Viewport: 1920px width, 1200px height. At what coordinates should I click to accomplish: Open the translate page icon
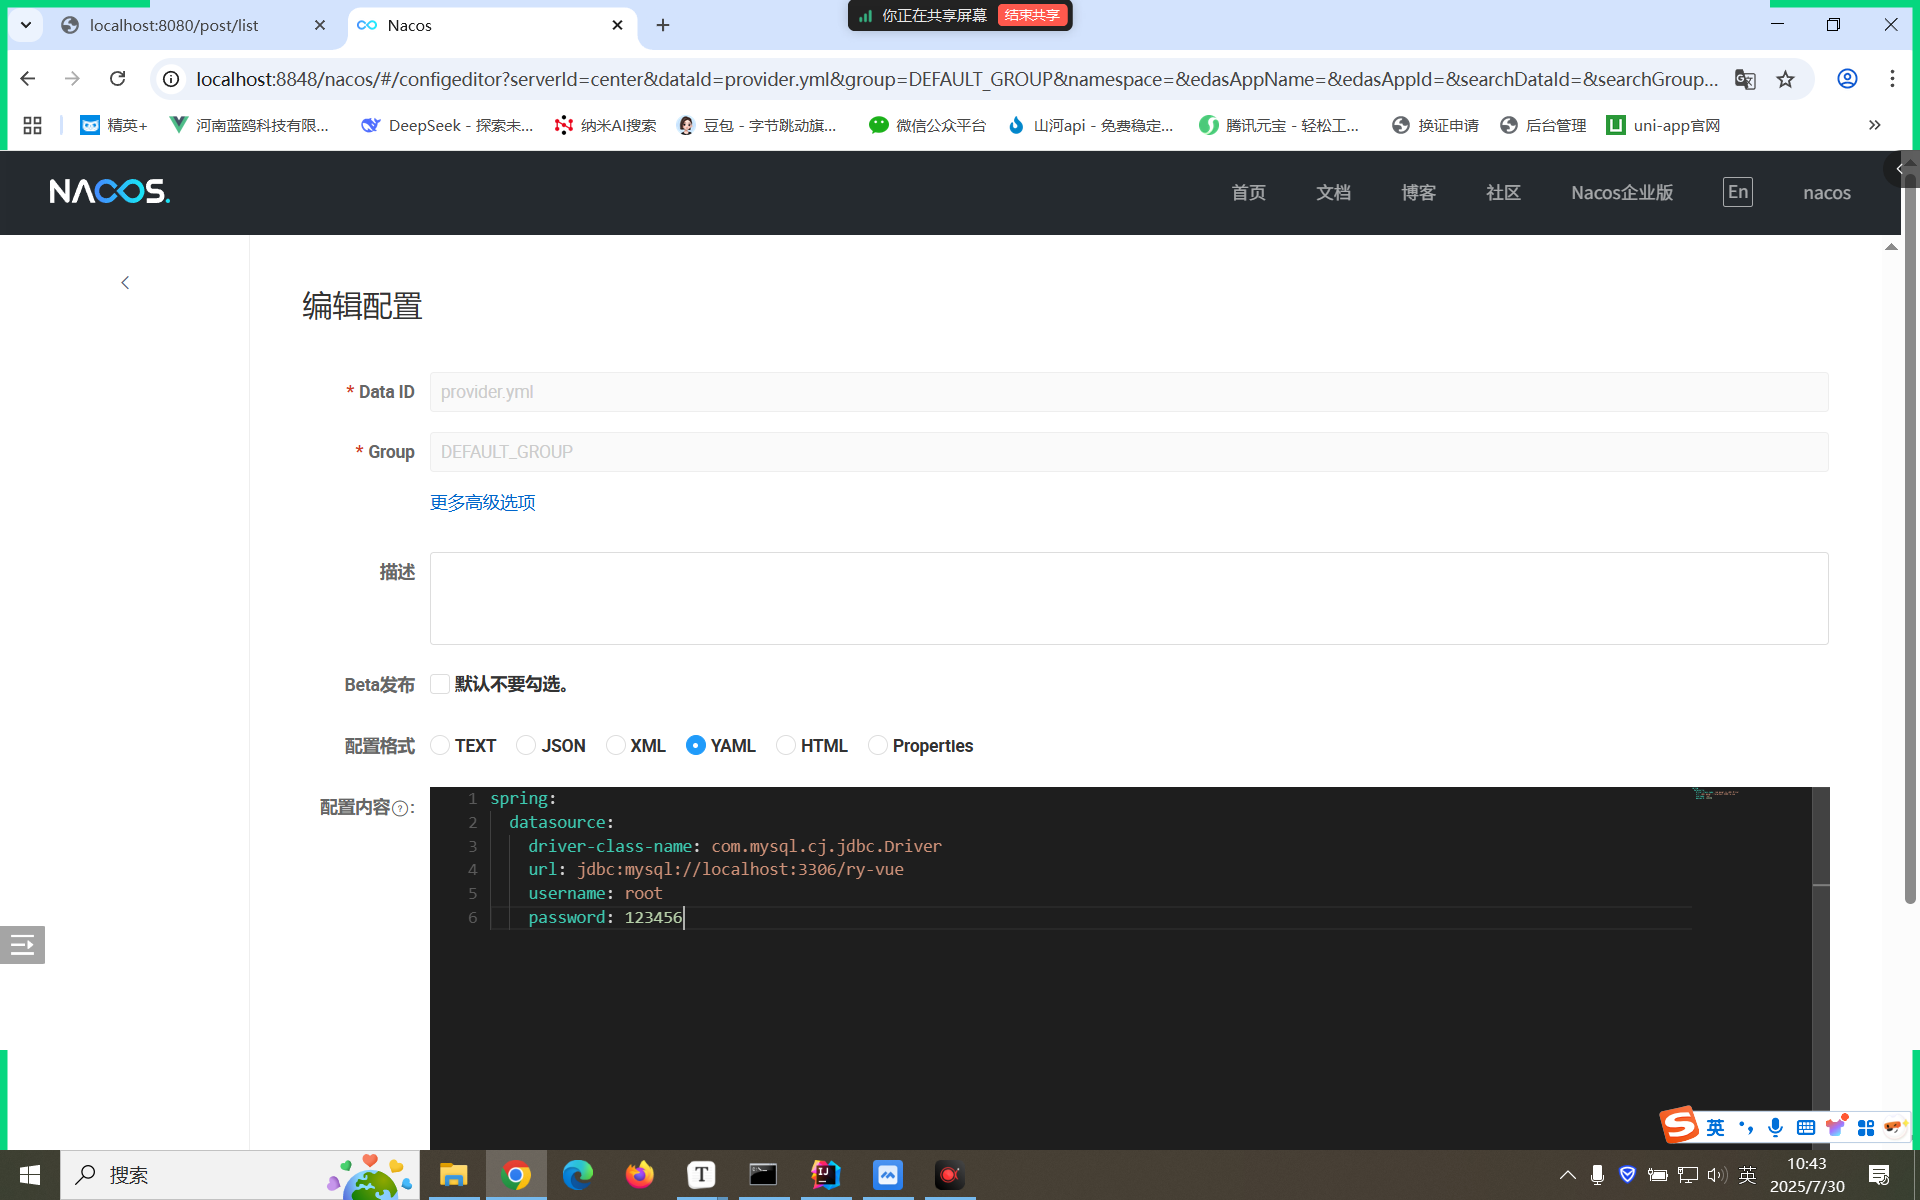coord(1745,79)
